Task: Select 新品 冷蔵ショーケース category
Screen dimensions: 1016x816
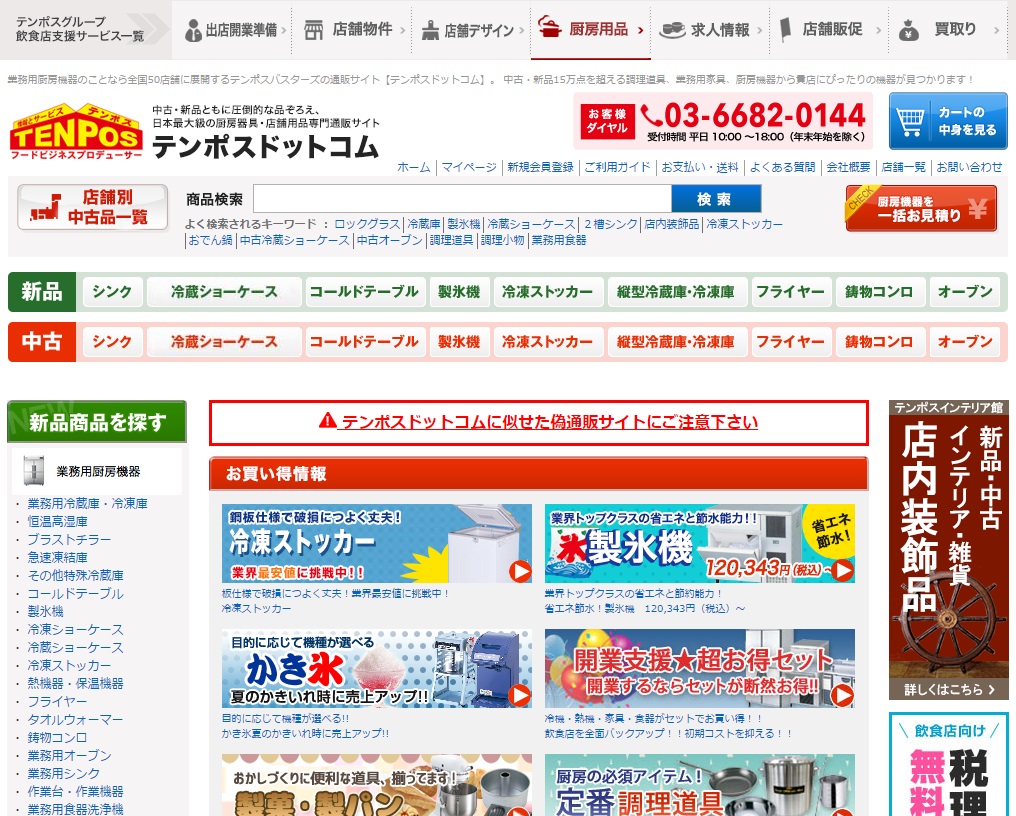Action: point(224,292)
